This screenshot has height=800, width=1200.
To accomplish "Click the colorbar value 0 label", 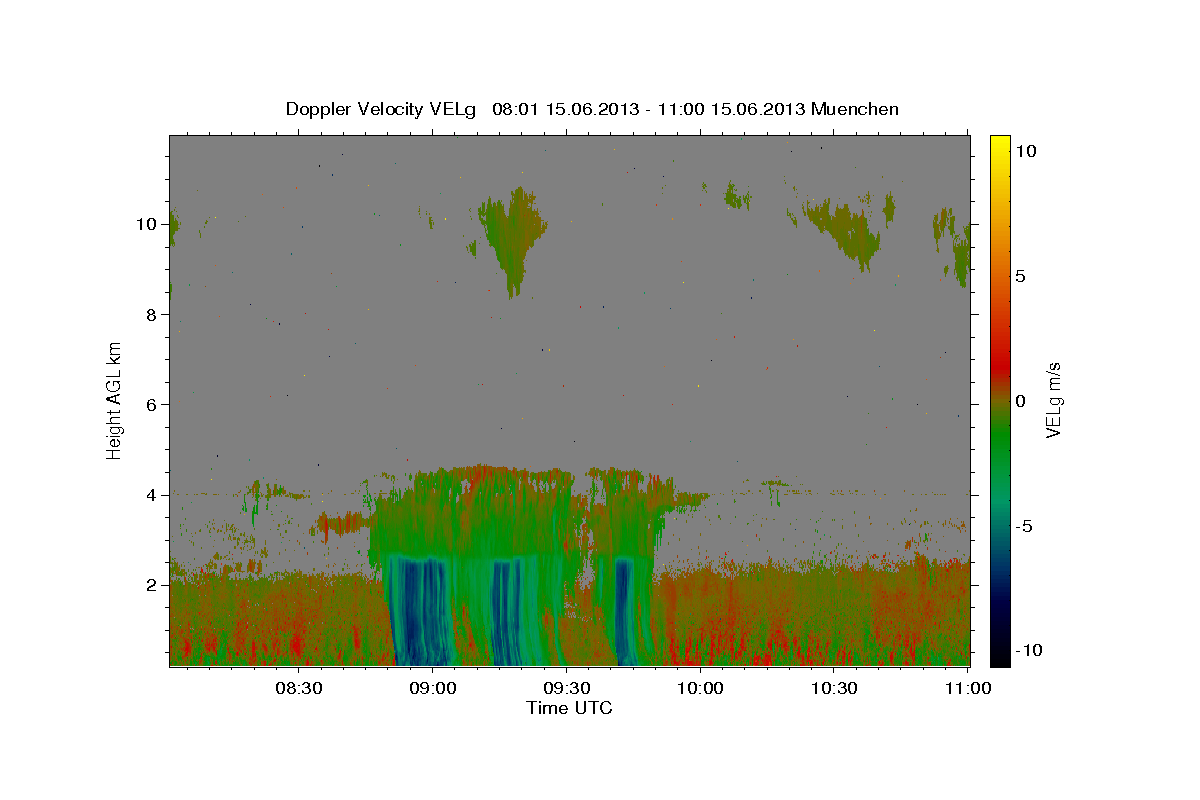I will (1021, 401).
